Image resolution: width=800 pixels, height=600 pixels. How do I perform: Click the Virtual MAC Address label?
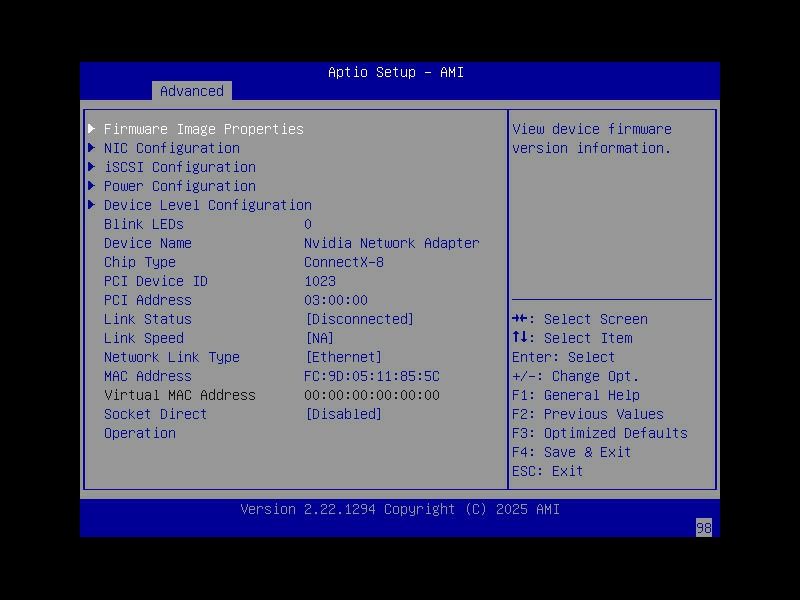tap(180, 395)
